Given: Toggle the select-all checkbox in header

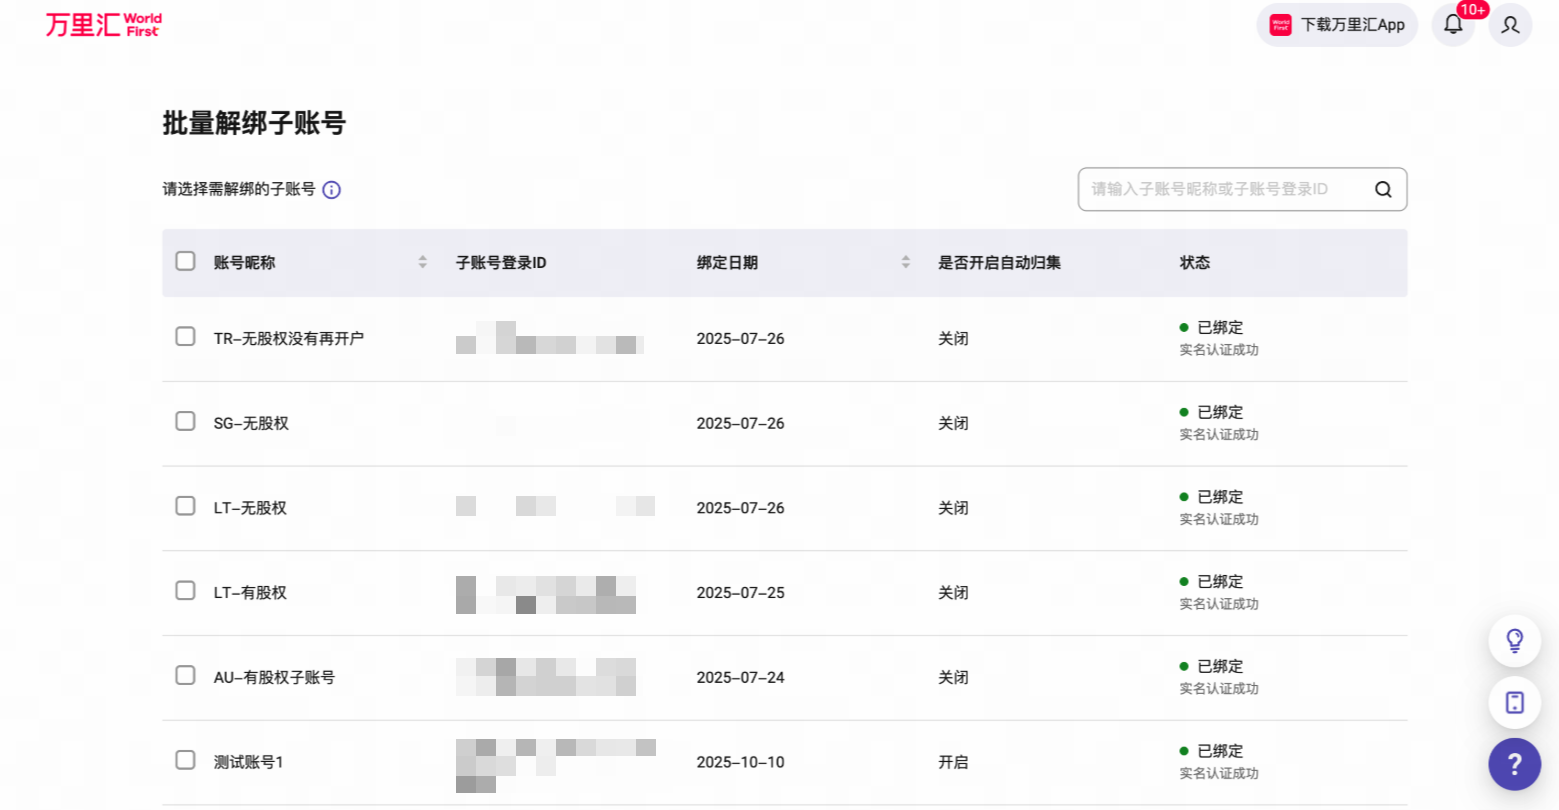Looking at the screenshot, I should coord(185,261).
